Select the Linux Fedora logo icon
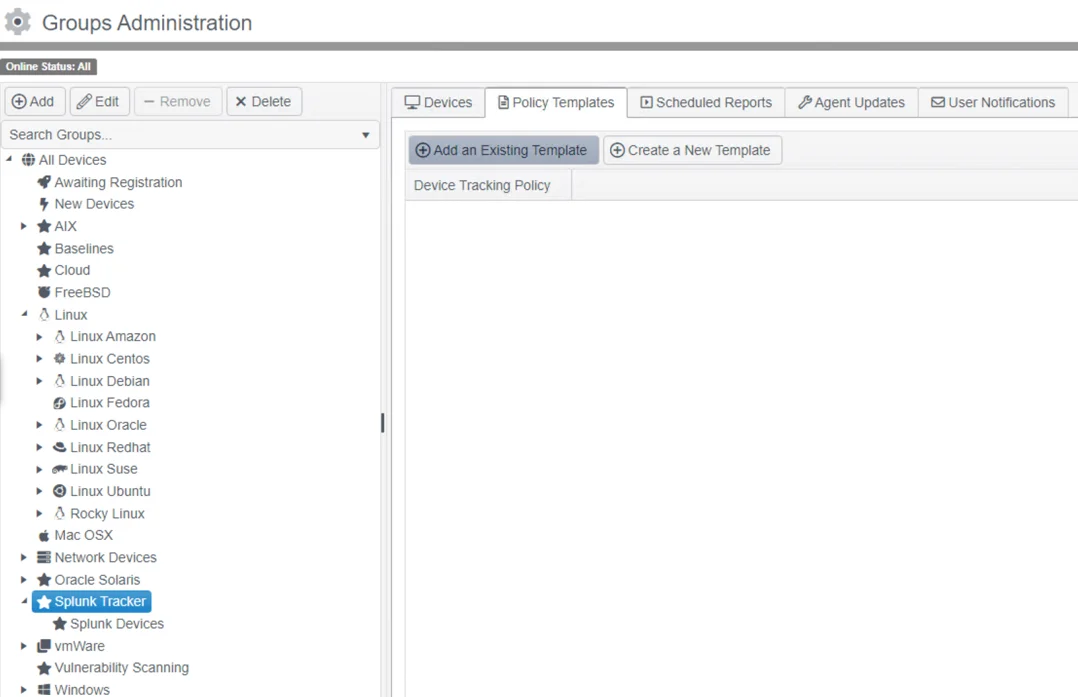The image size is (1078, 697). (60, 403)
